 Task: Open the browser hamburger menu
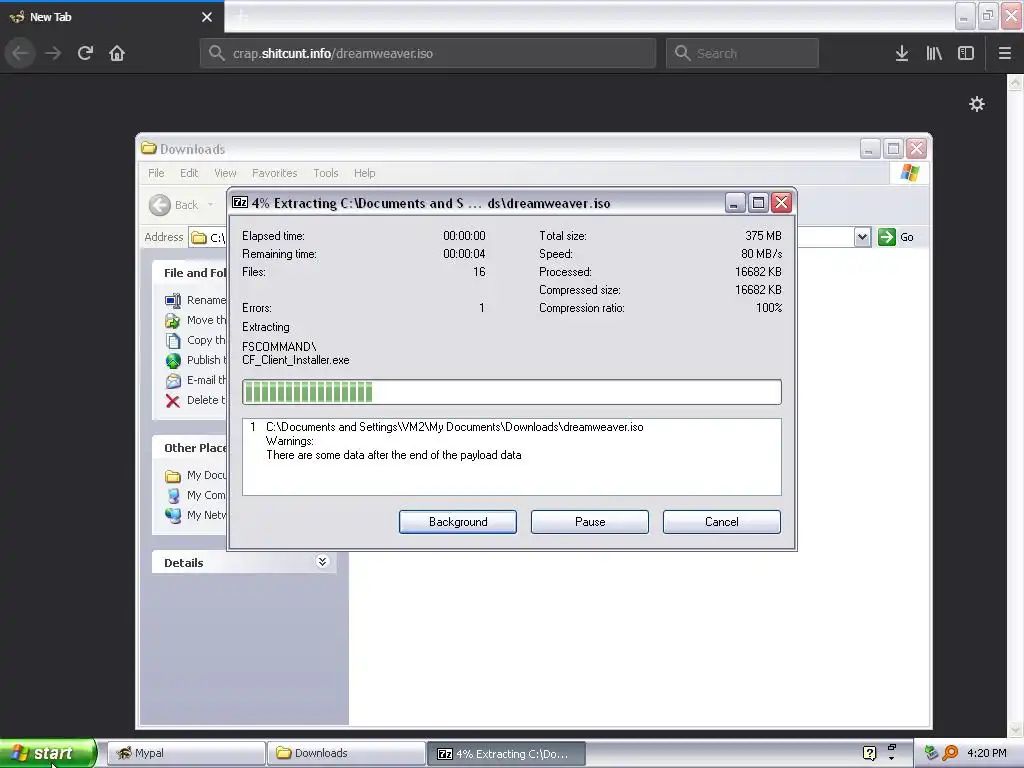(1005, 53)
